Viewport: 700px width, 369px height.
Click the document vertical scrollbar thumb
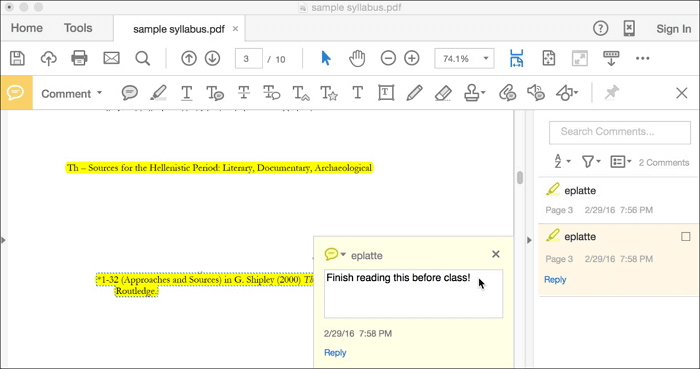(520, 178)
